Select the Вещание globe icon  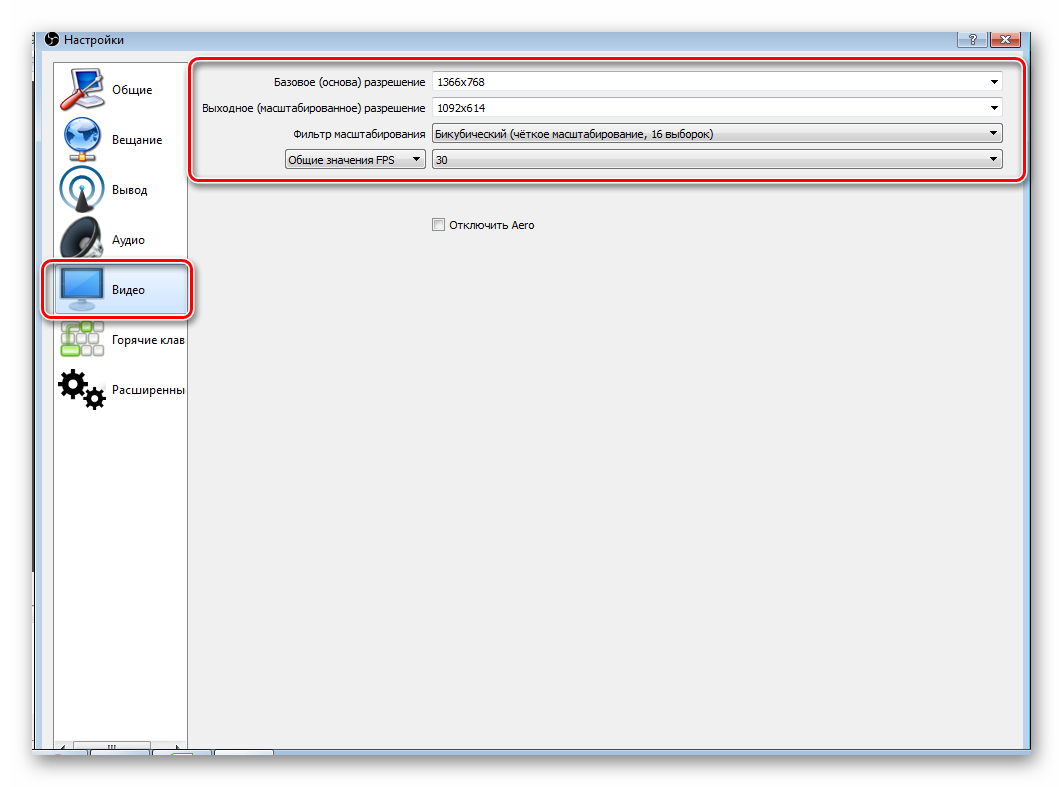(82, 139)
